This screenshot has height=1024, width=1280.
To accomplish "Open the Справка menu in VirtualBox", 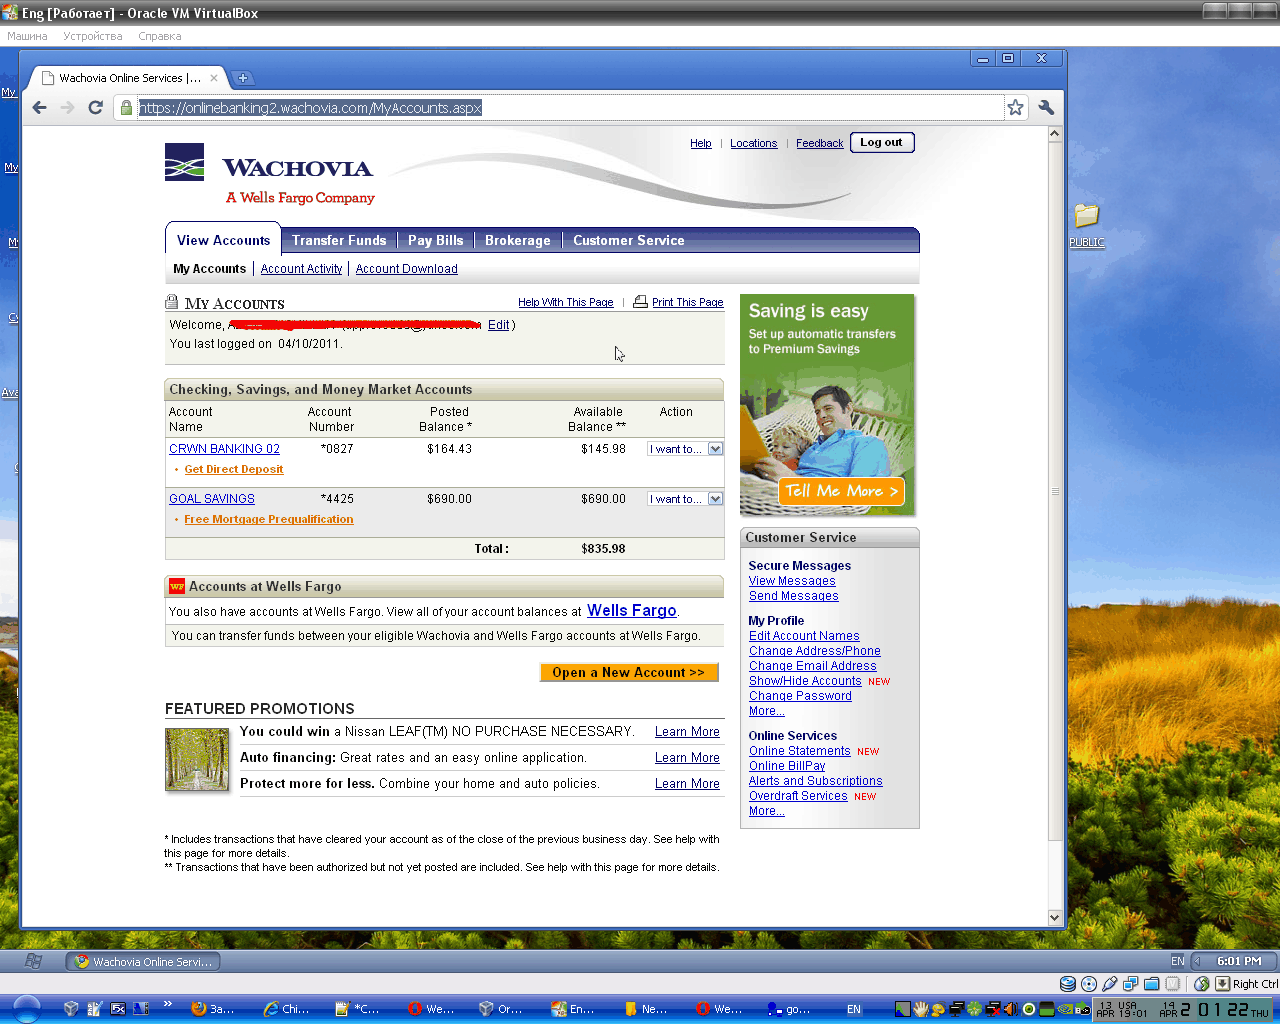I will 160,36.
